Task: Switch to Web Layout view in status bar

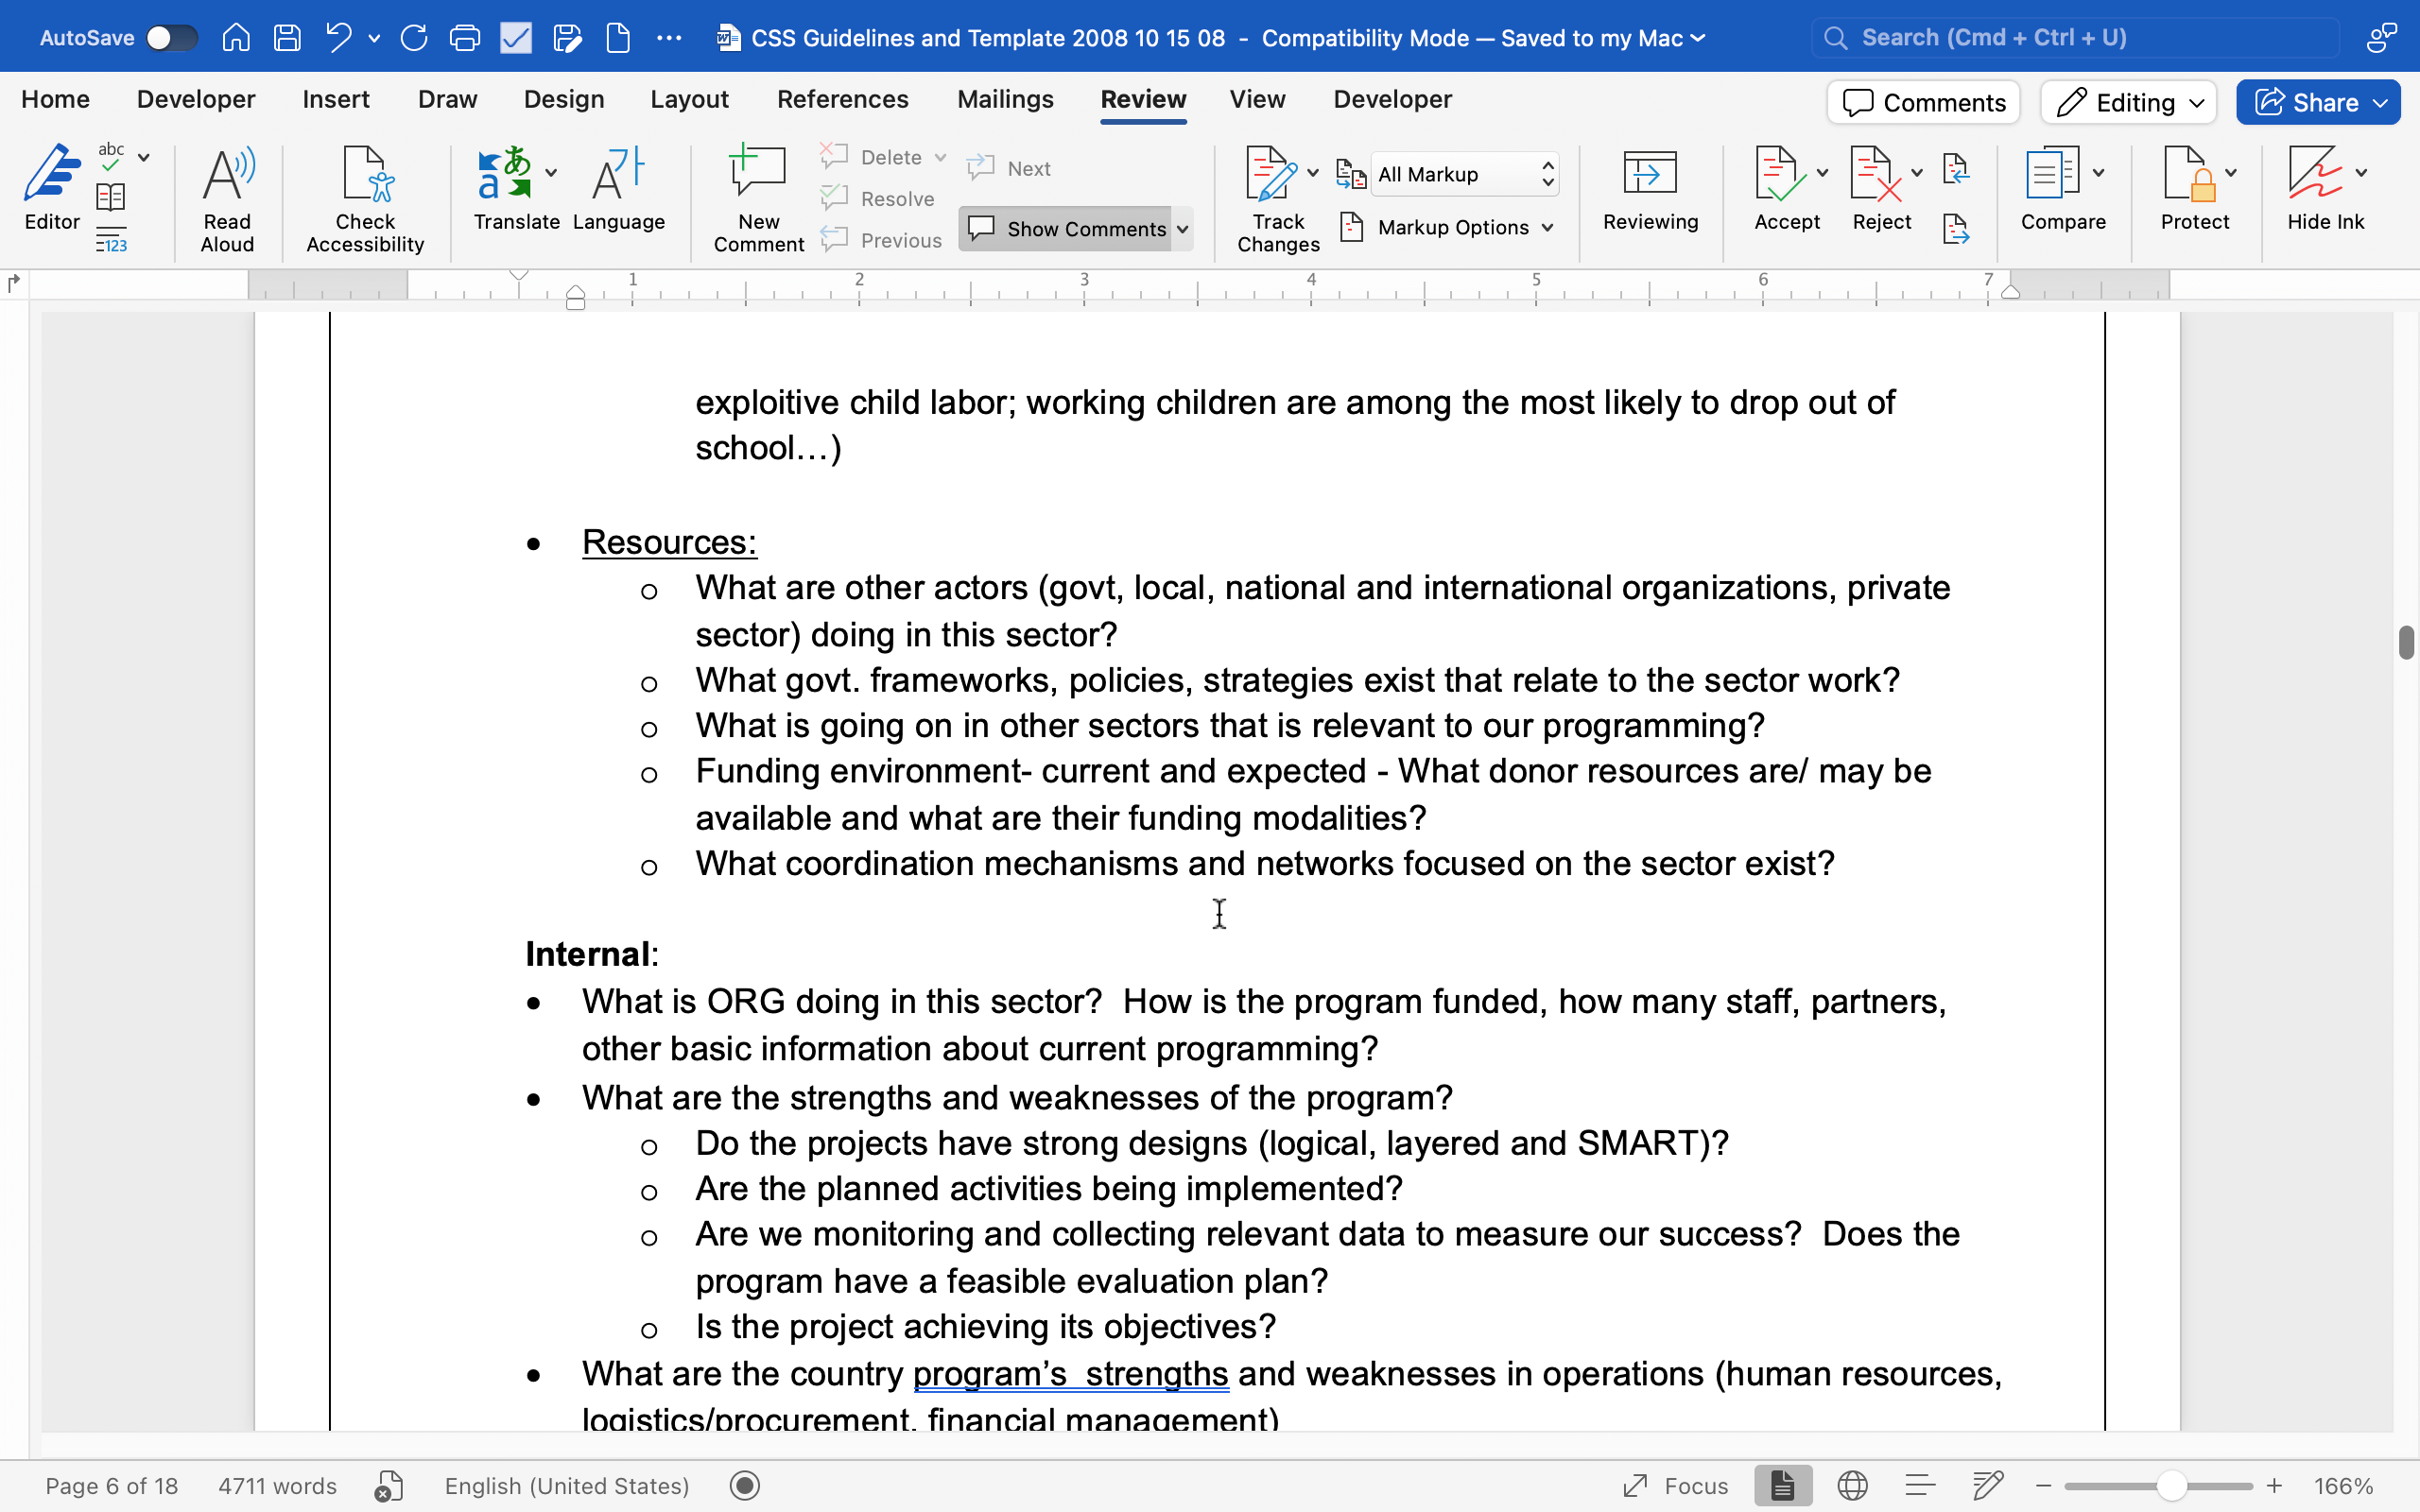Action: tap(1852, 1486)
